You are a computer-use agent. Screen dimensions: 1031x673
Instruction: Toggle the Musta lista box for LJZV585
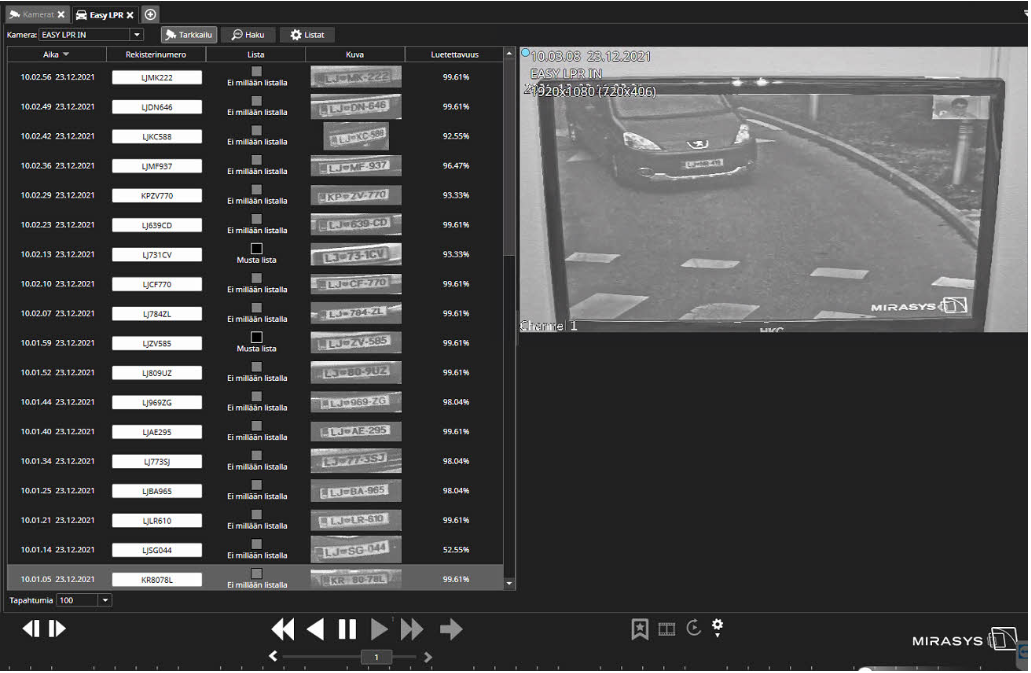256,337
